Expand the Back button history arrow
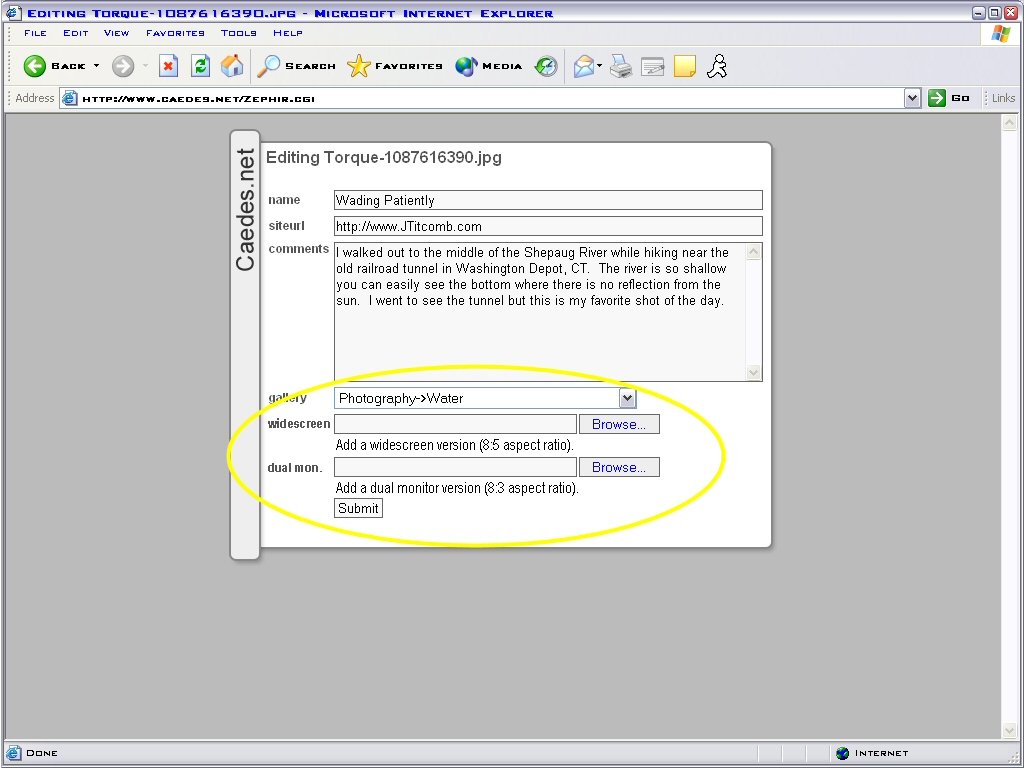Viewport: 1024px width, 768px height. (x=97, y=66)
